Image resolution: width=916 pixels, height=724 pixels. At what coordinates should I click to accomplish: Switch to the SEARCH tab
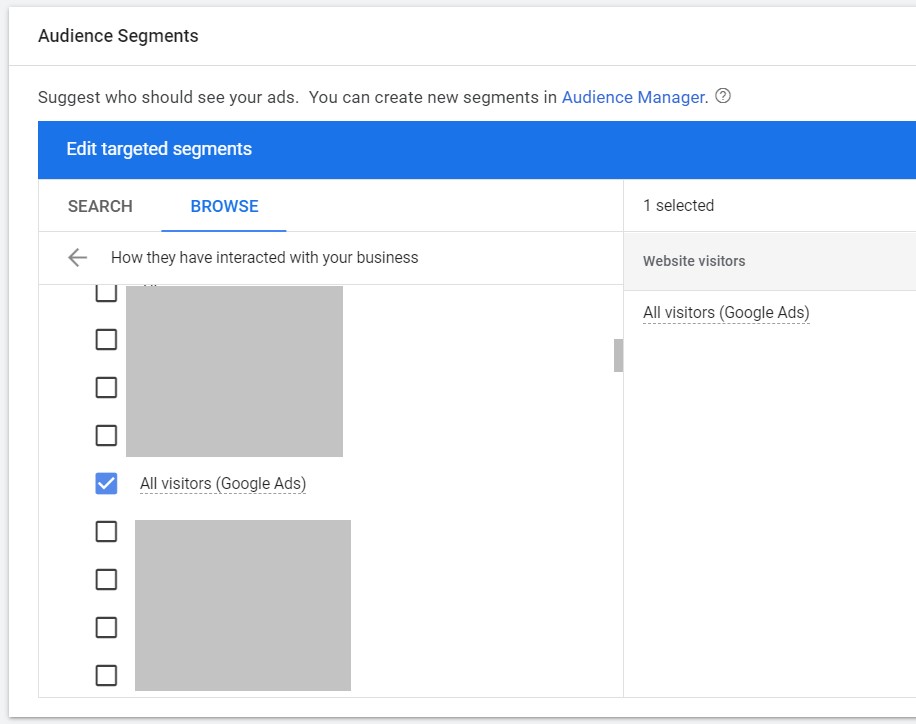point(99,206)
